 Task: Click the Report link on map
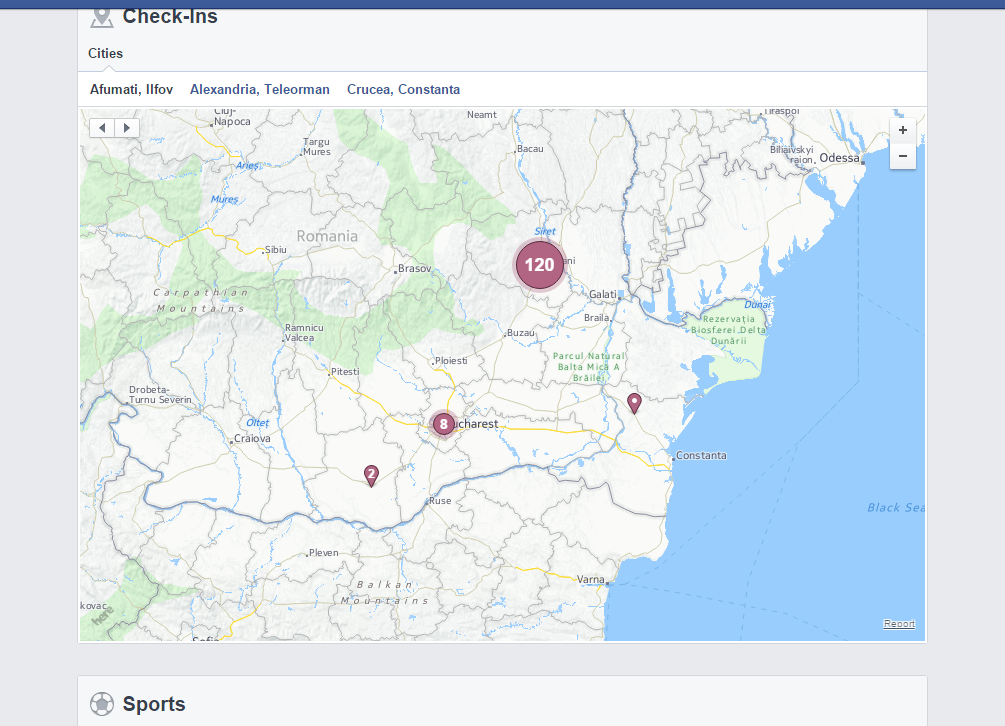pos(899,623)
